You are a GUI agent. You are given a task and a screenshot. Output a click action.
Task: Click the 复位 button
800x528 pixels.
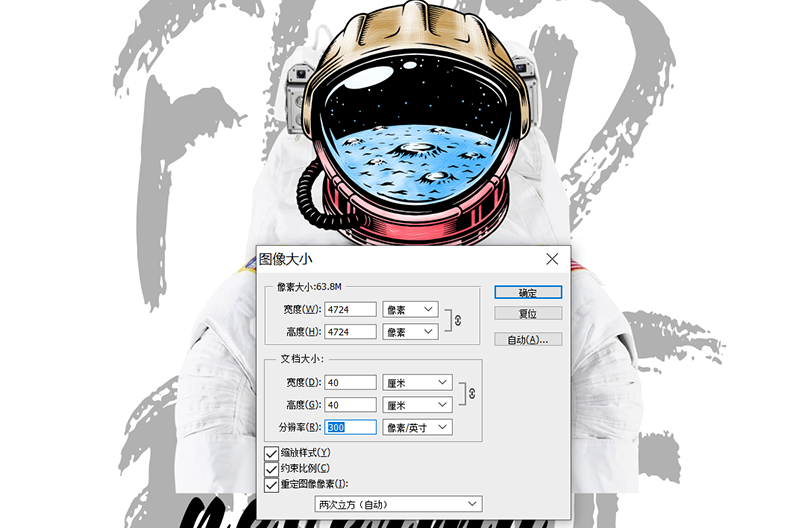coord(528,313)
